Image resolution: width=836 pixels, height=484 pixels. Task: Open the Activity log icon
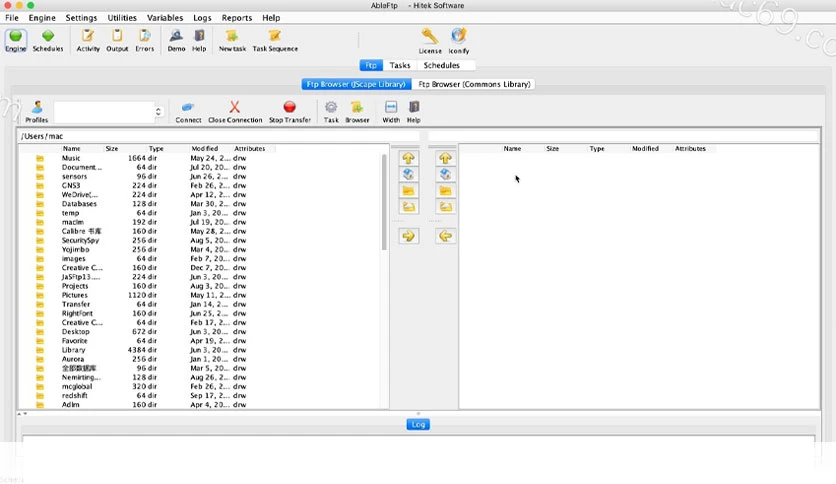tap(88, 41)
